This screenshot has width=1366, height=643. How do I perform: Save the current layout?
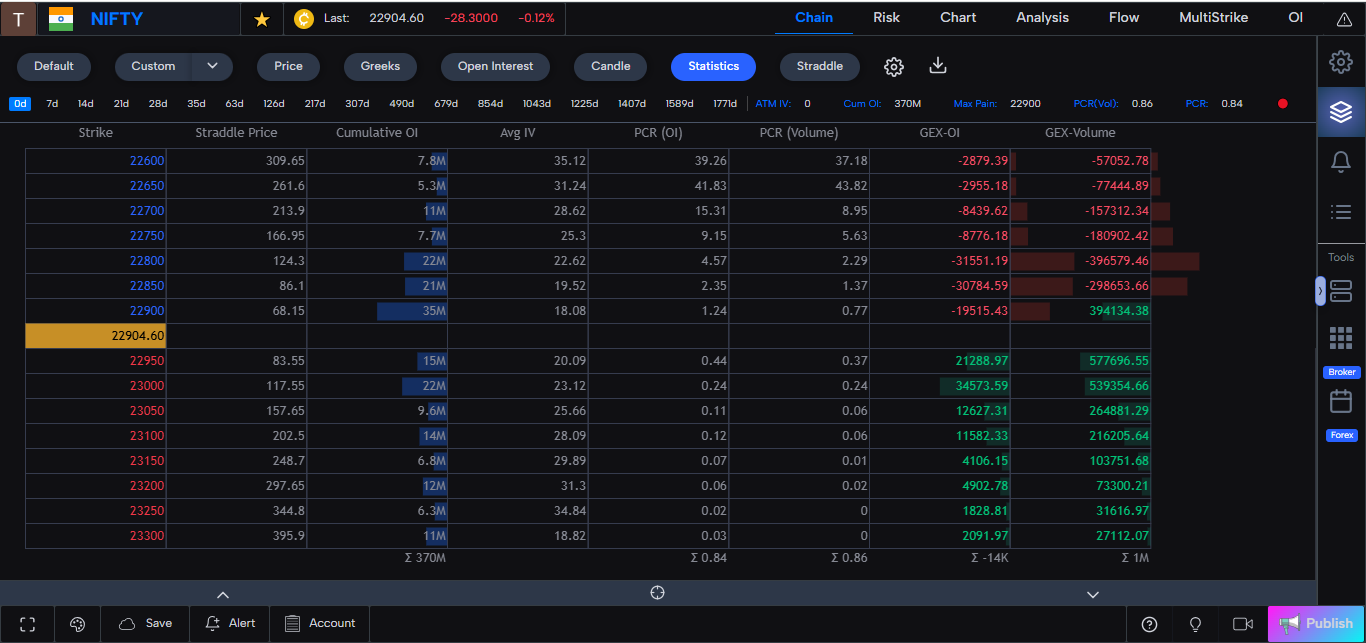click(145, 623)
